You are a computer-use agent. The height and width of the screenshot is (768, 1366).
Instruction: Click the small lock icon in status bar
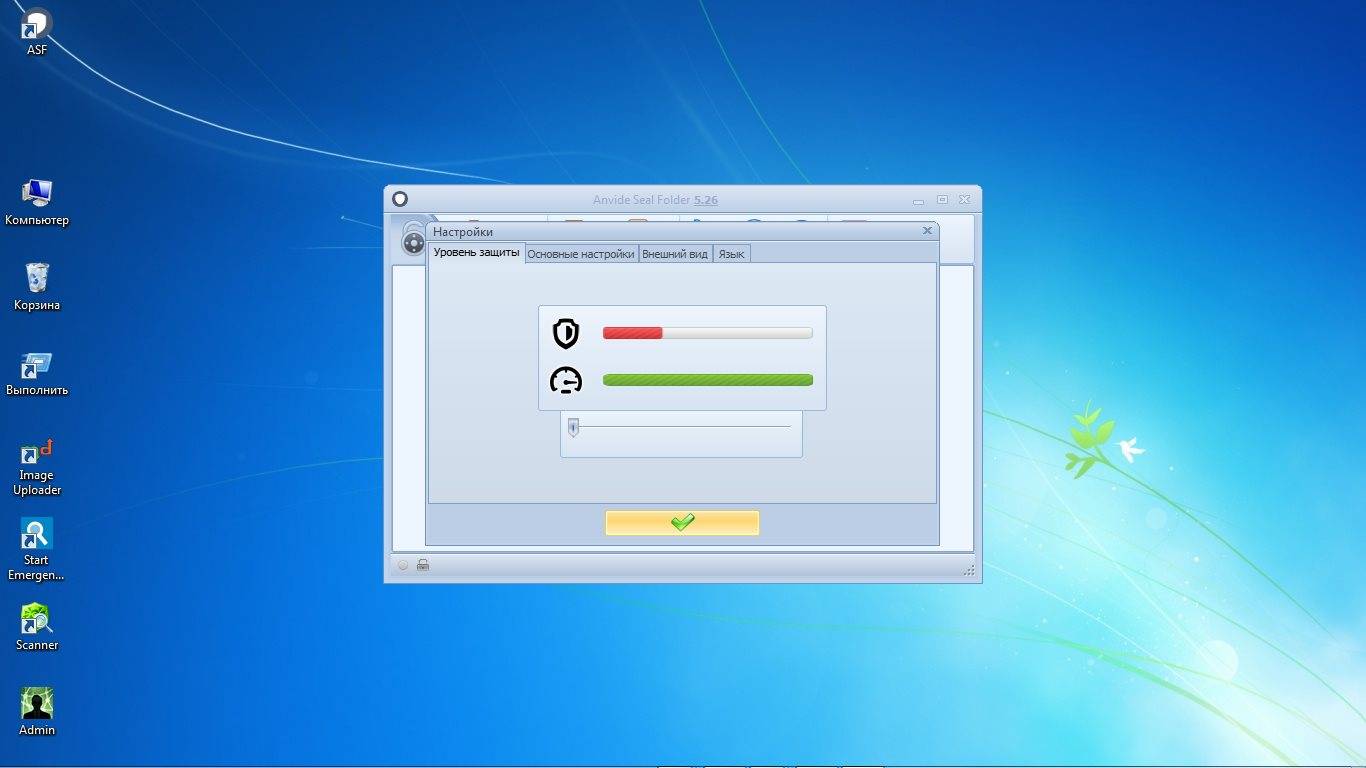[423, 565]
